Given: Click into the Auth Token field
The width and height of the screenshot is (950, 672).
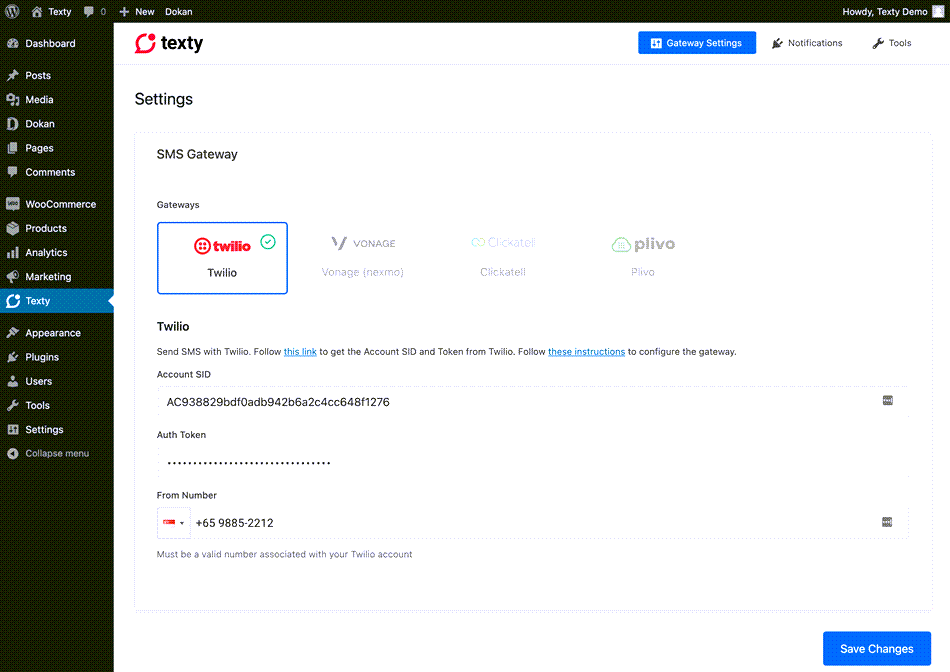Looking at the screenshot, I should 533,462.
